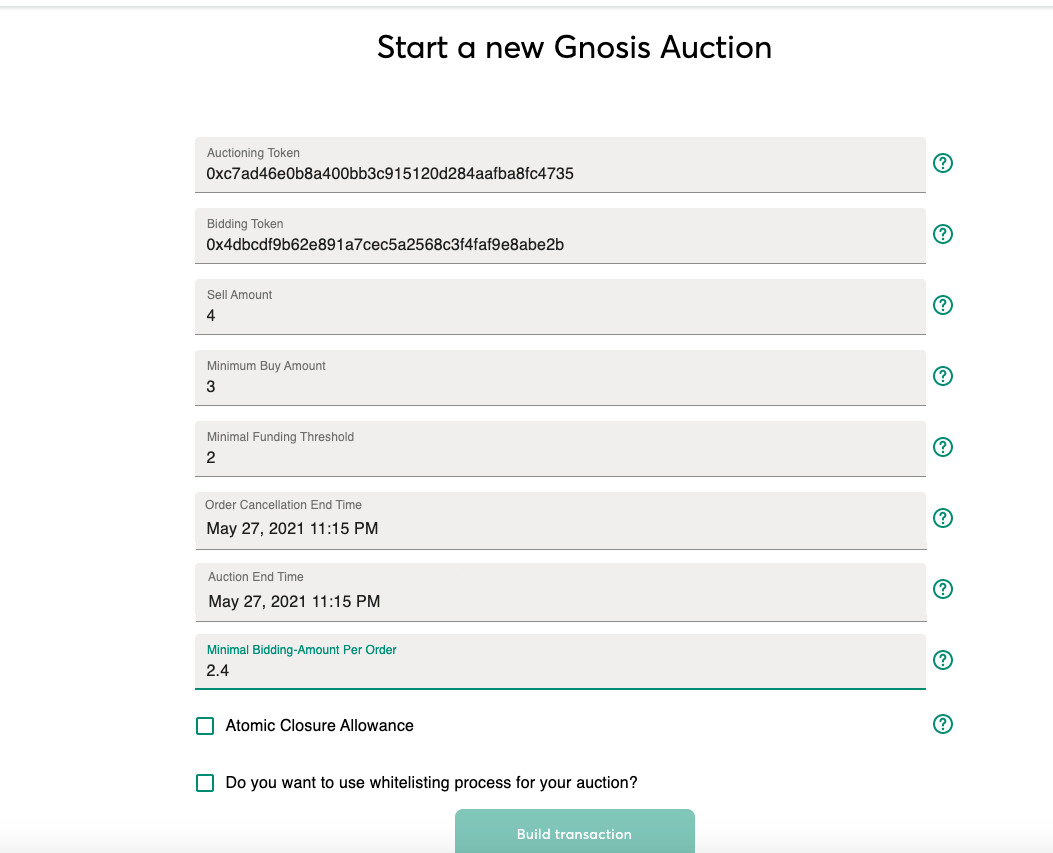The width and height of the screenshot is (1053, 853).
Task: Enable the Atomic Closure Allowance checkbox
Action: (x=205, y=726)
